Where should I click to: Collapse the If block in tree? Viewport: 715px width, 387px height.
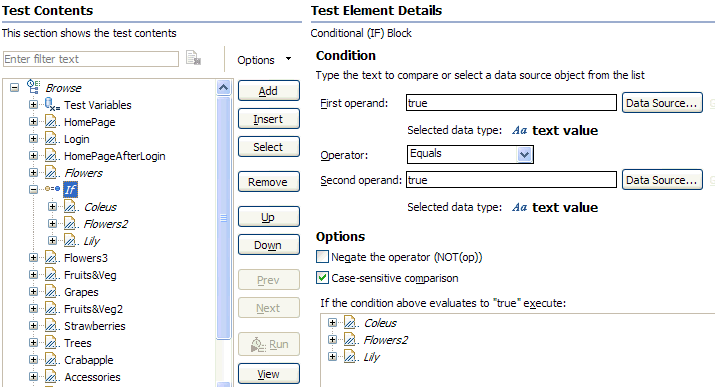(x=33, y=189)
